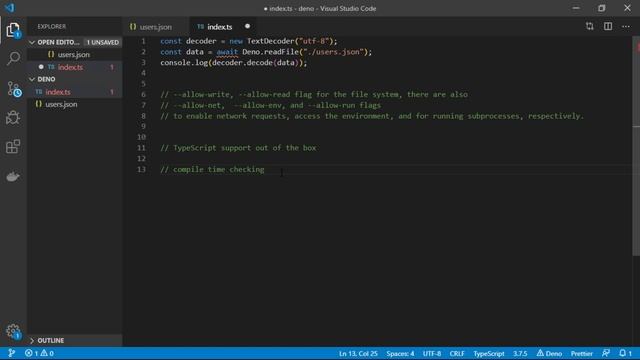Minimize the VS Code window
This screenshot has width=640, height=360.
pyautogui.click(x=576, y=8)
